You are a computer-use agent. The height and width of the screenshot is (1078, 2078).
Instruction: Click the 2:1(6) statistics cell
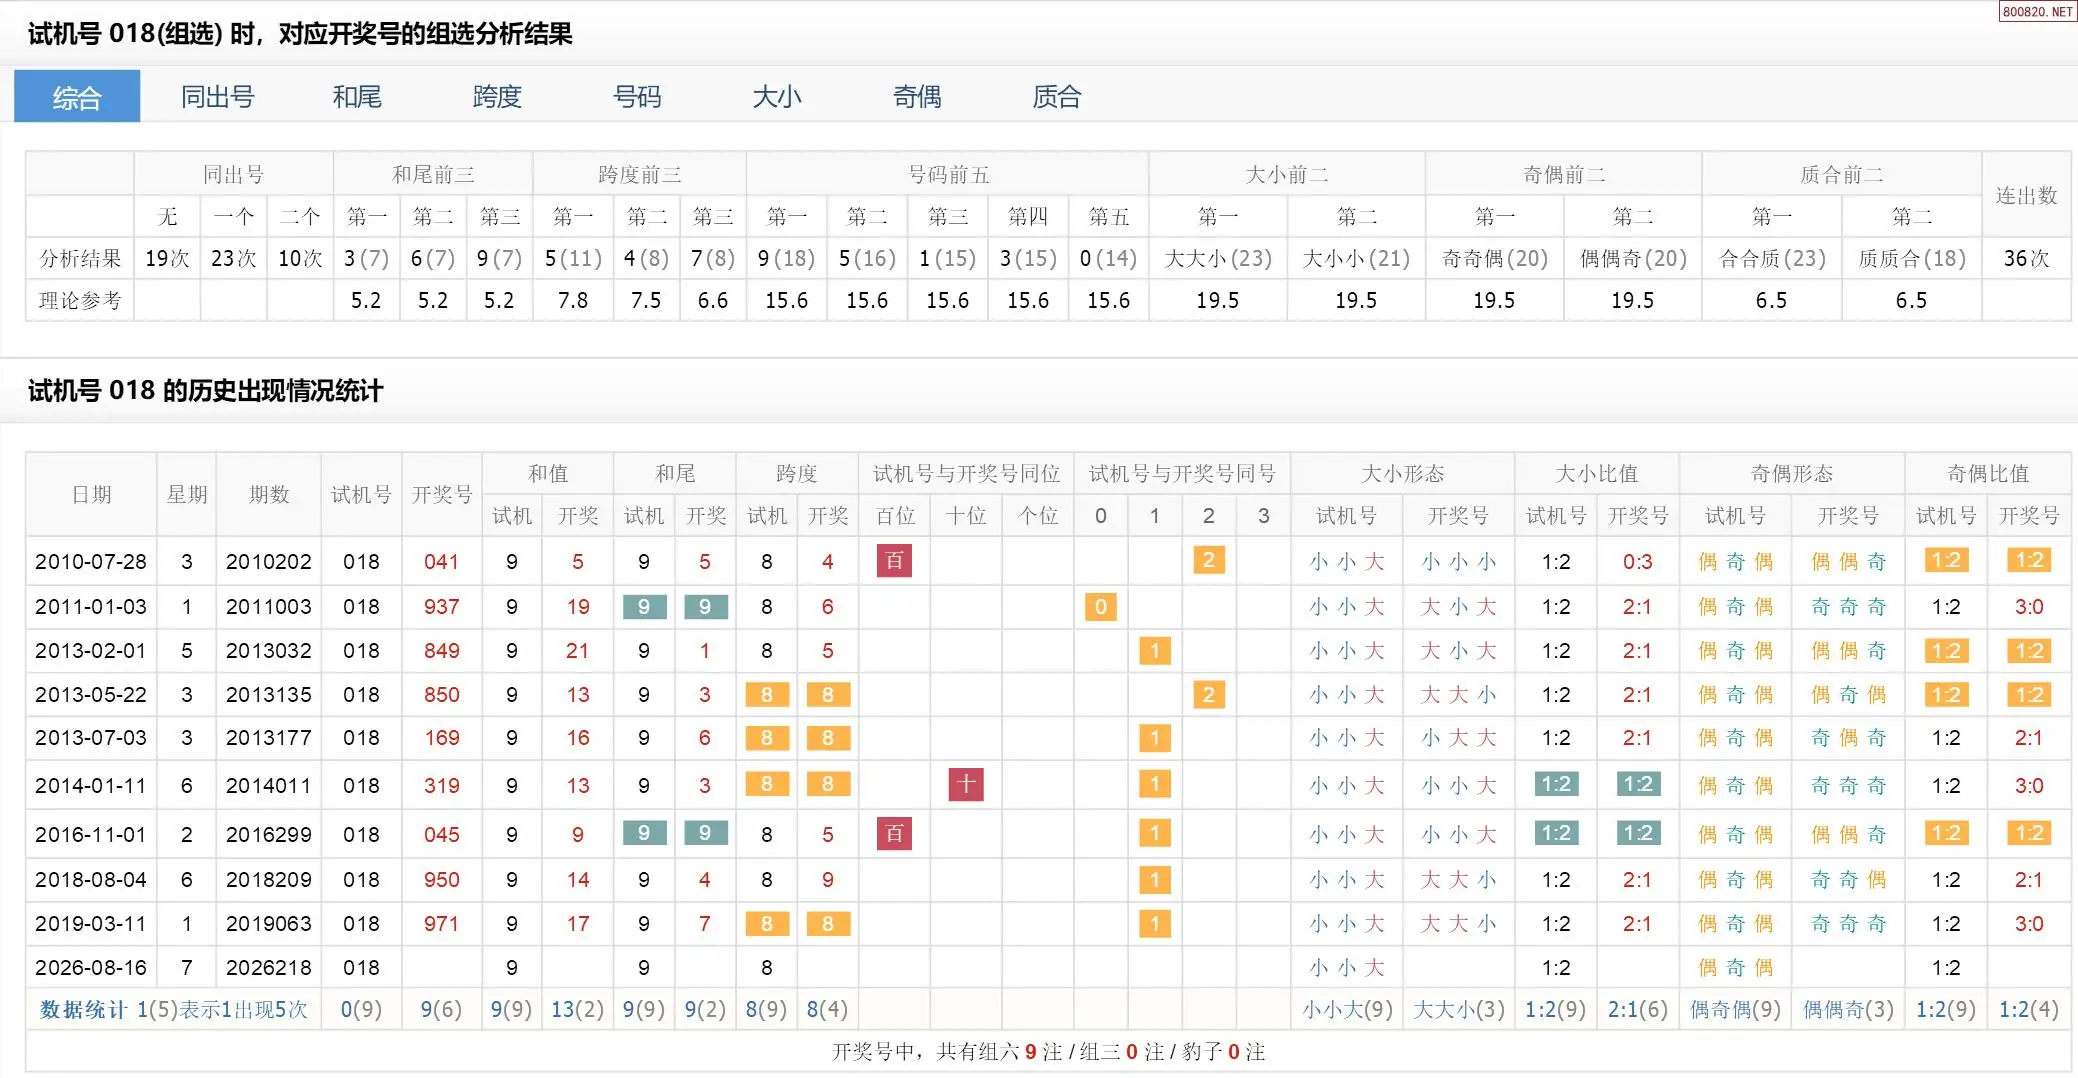[1638, 1010]
